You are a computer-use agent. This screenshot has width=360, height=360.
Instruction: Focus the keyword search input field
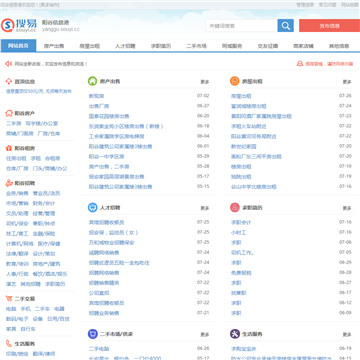point(242,26)
